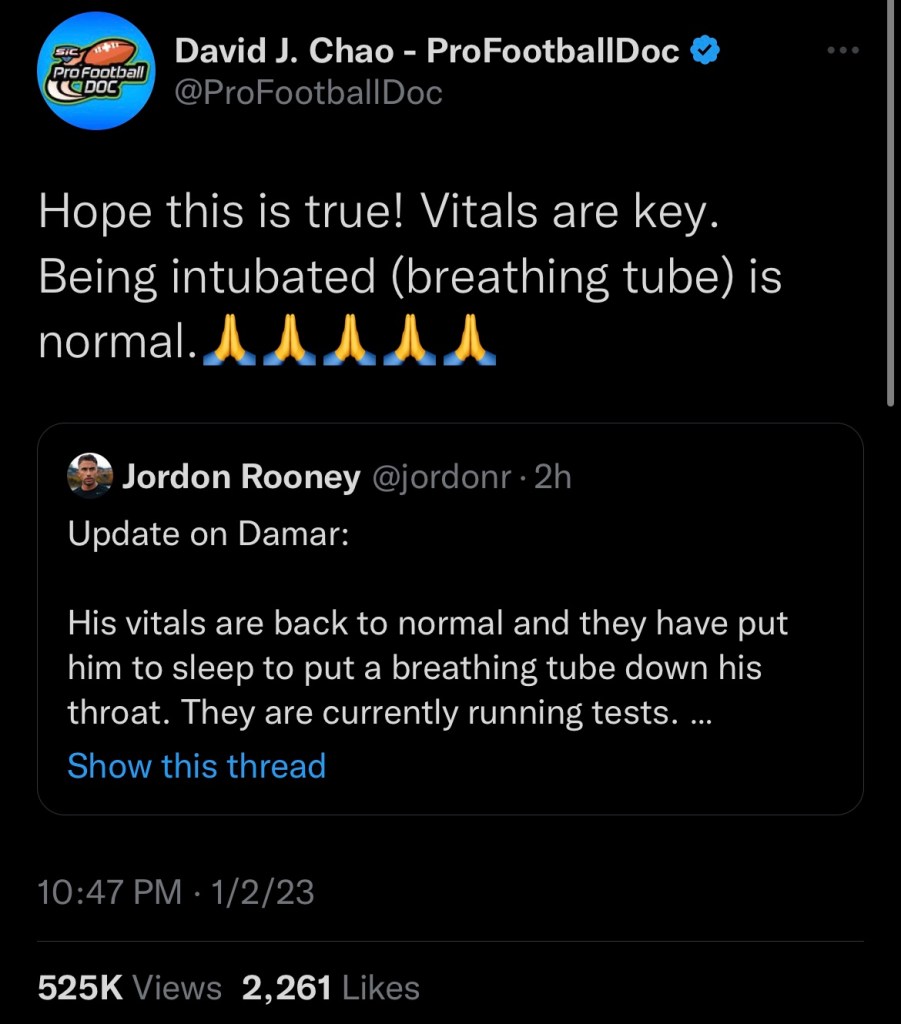
Task: Click the "Update on Damar:" line
Action: point(207,533)
